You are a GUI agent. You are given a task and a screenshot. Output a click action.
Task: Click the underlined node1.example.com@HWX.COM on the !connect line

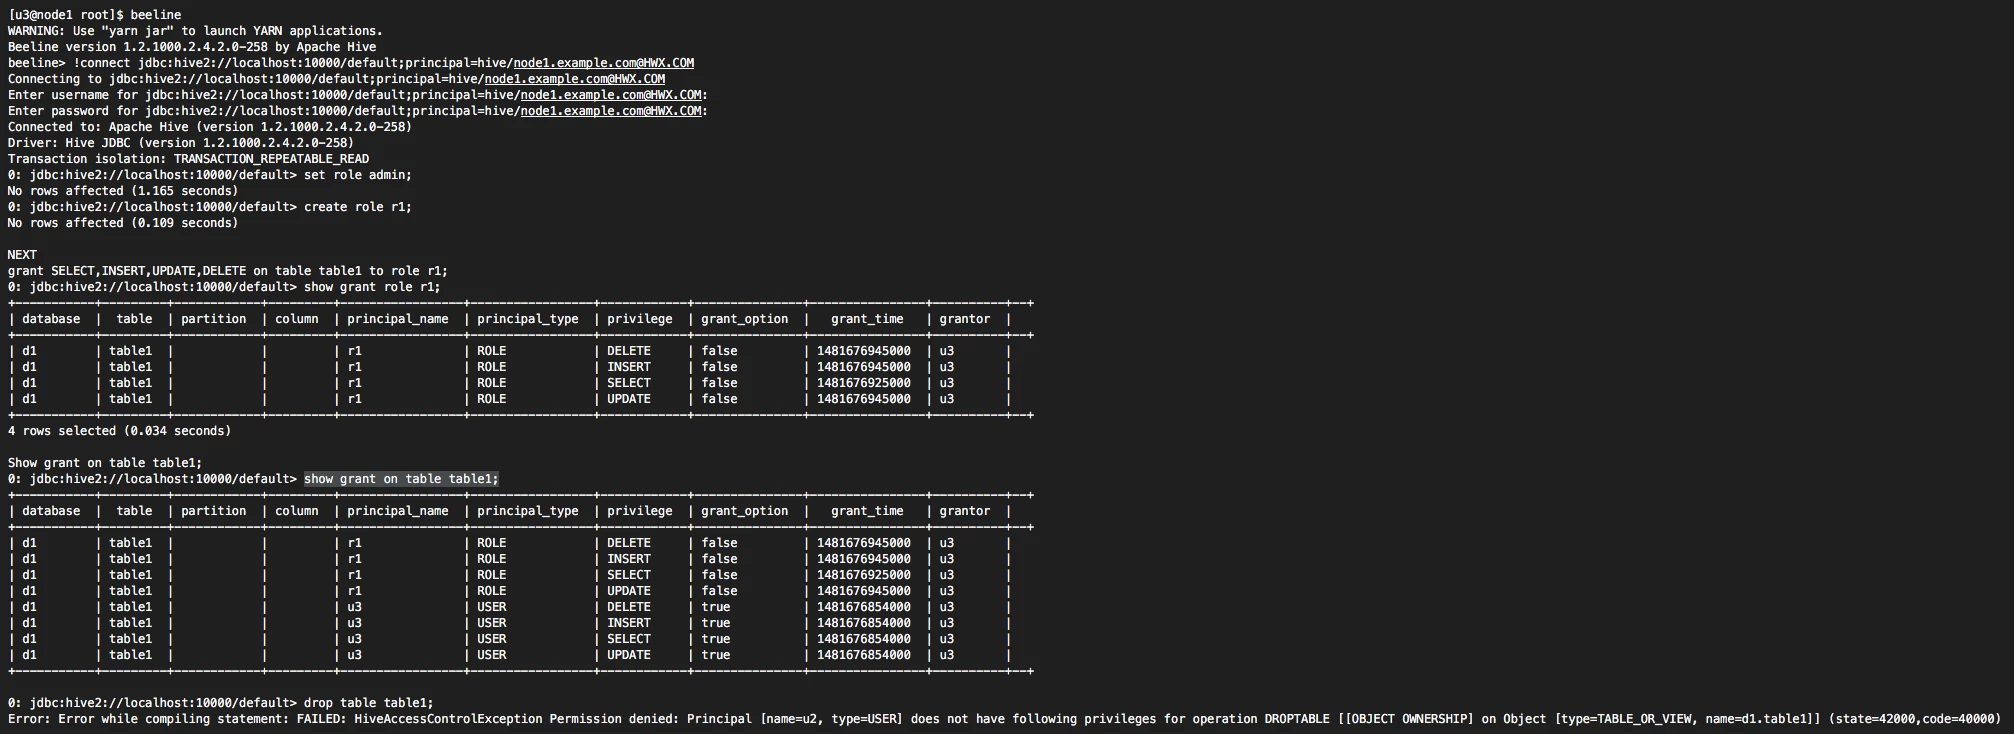pyautogui.click(x=604, y=63)
